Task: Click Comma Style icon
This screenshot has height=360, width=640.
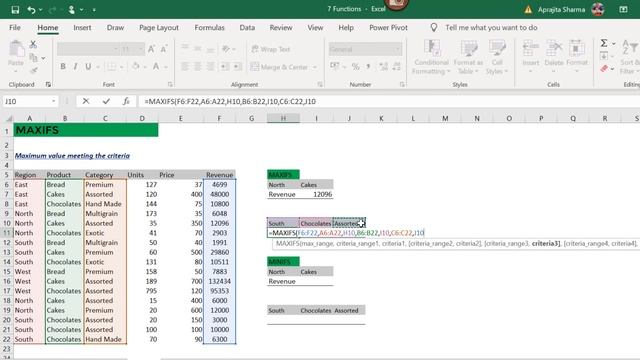Action: pos(368,67)
